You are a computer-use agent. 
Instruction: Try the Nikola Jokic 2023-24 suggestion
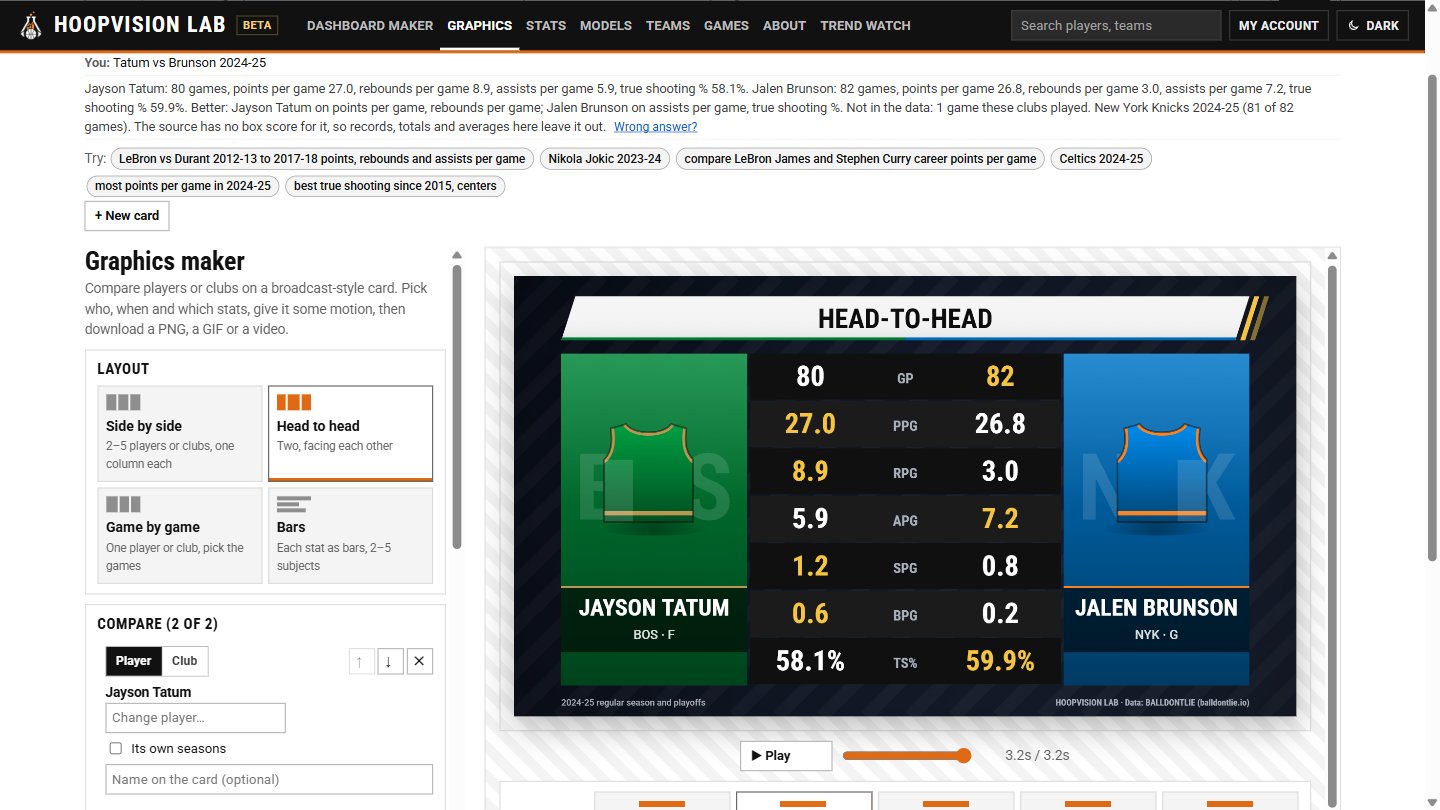[605, 158]
